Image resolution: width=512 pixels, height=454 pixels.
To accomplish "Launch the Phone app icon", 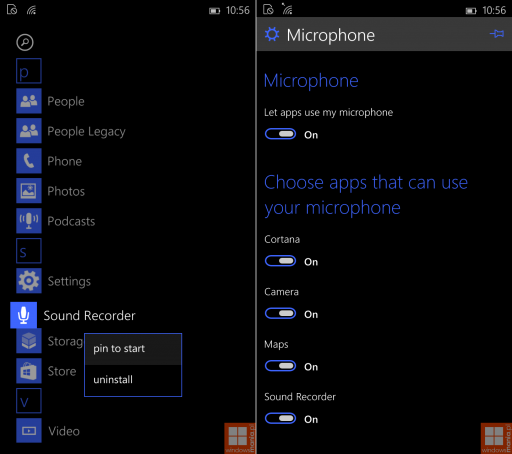I will pyautogui.click(x=29, y=161).
